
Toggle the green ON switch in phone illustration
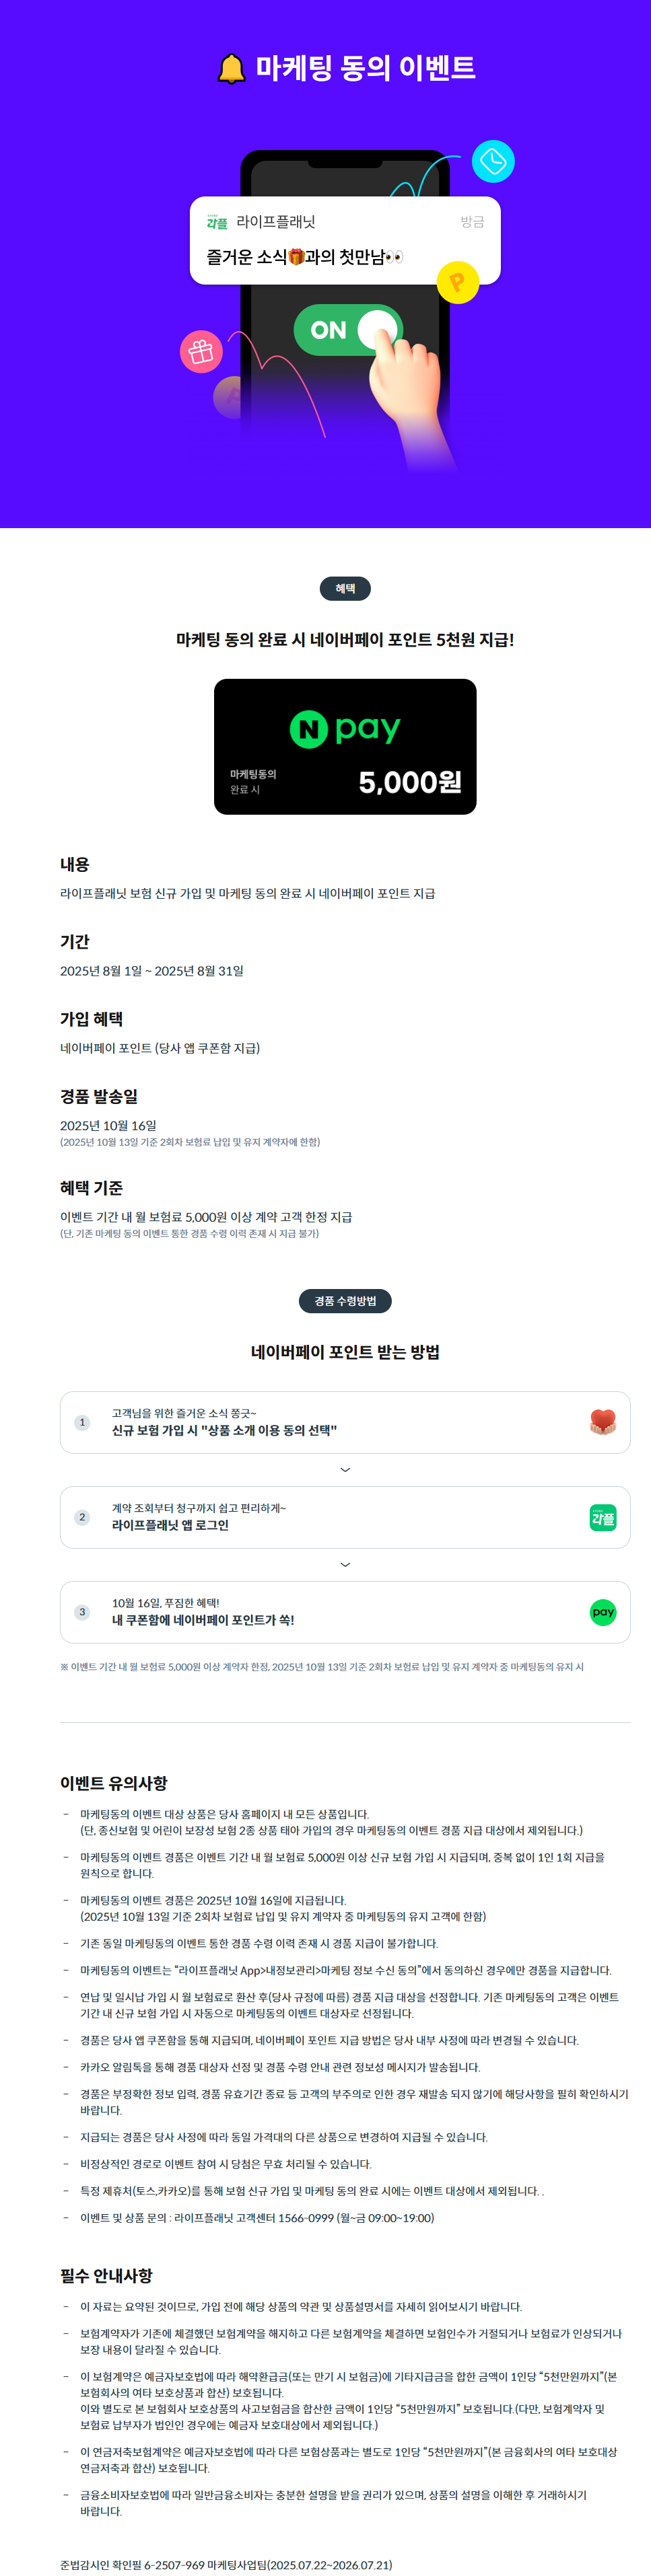point(347,329)
